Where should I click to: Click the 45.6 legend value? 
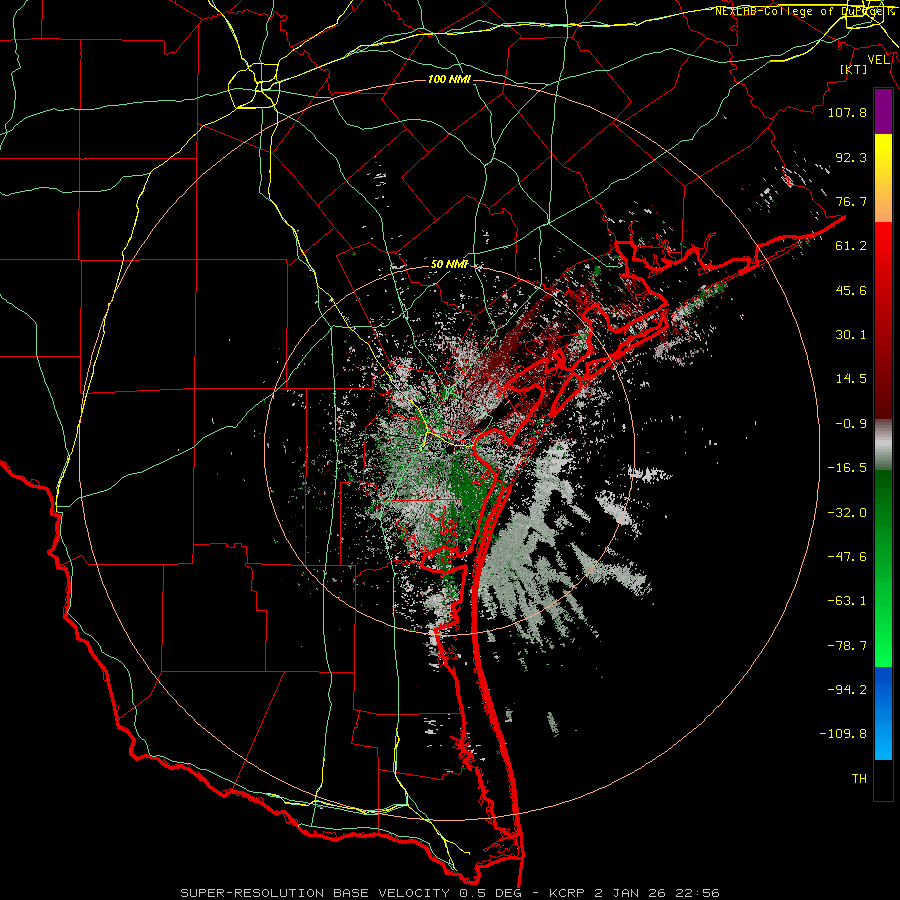click(851, 290)
